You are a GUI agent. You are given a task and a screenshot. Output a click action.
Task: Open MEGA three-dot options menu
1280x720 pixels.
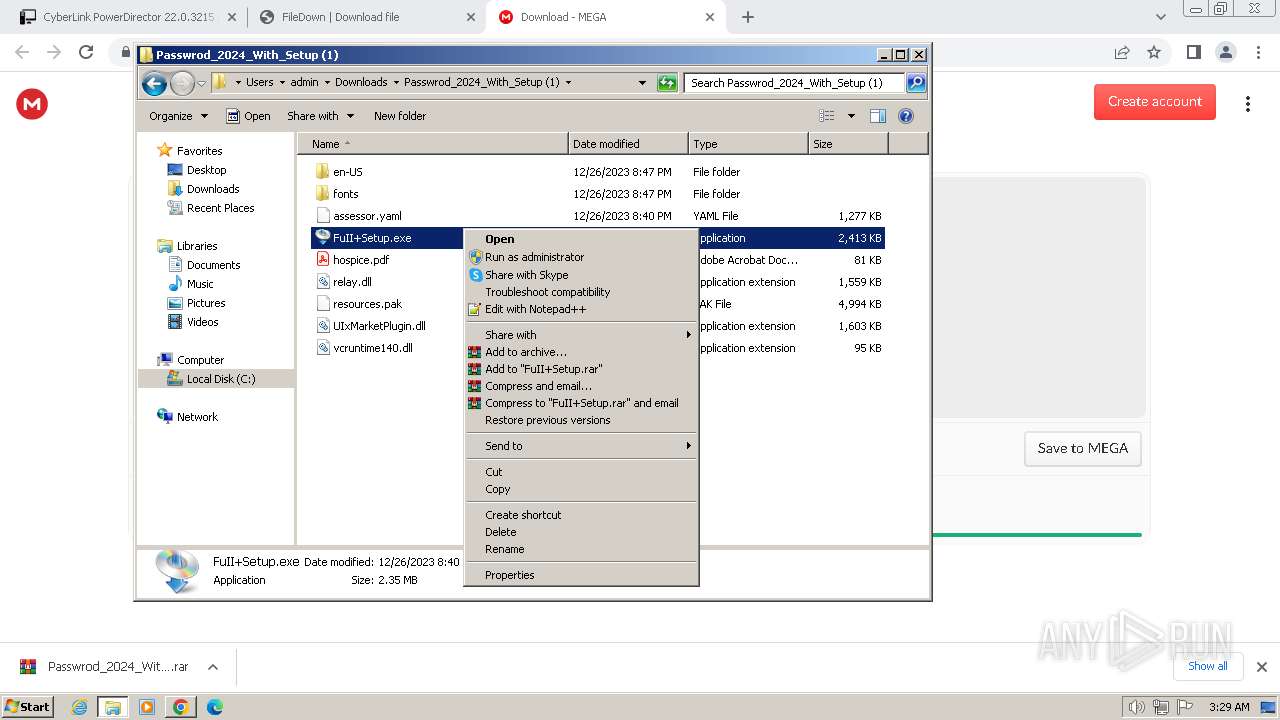[x=1247, y=103]
